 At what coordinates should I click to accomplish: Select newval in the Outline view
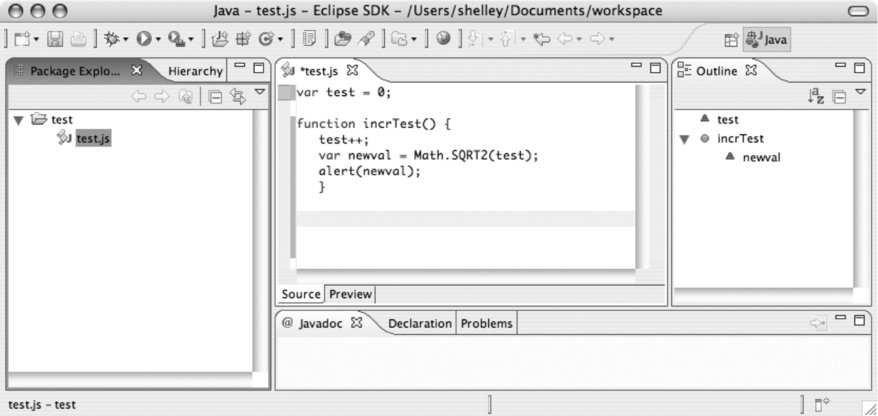pos(761,158)
